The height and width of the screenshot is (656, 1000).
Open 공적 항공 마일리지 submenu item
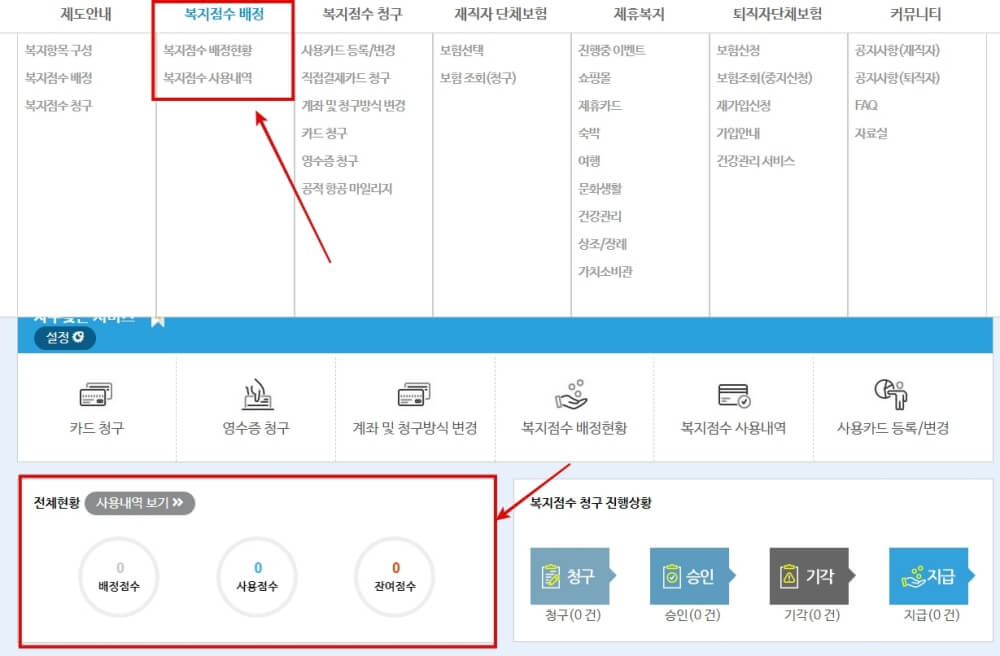click(x=347, y=189)
